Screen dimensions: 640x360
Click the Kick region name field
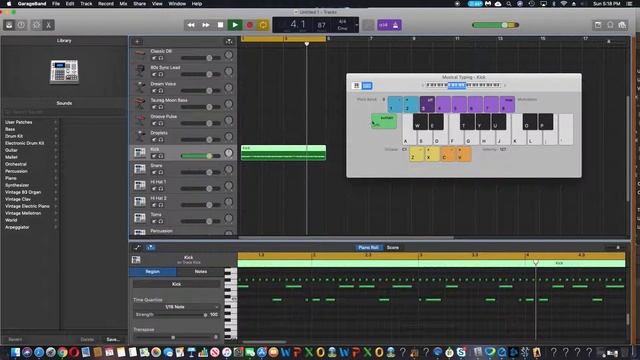point(176,284)
